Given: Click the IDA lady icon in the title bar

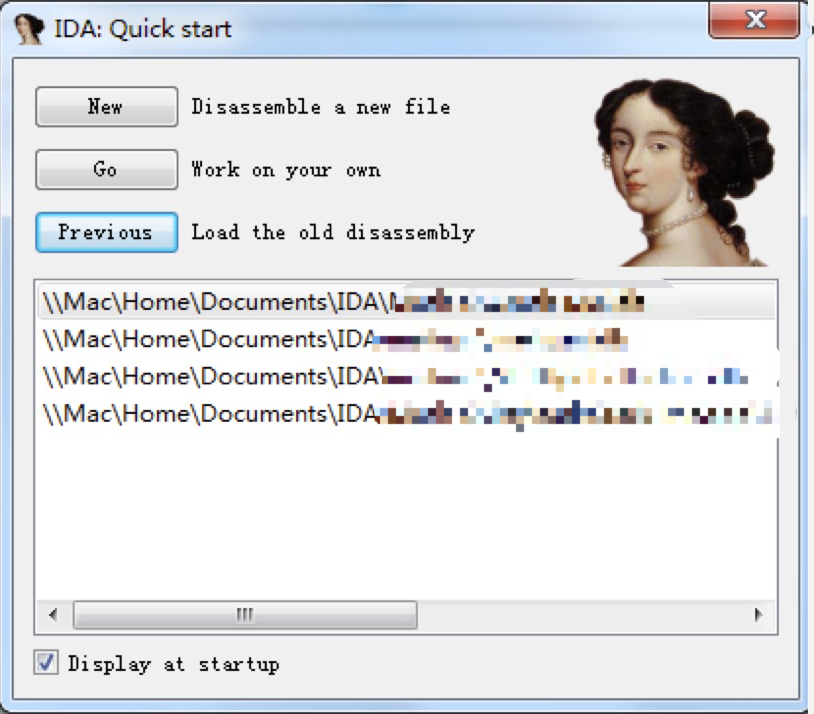Looking at the screenshot, I should coord(29,29).
